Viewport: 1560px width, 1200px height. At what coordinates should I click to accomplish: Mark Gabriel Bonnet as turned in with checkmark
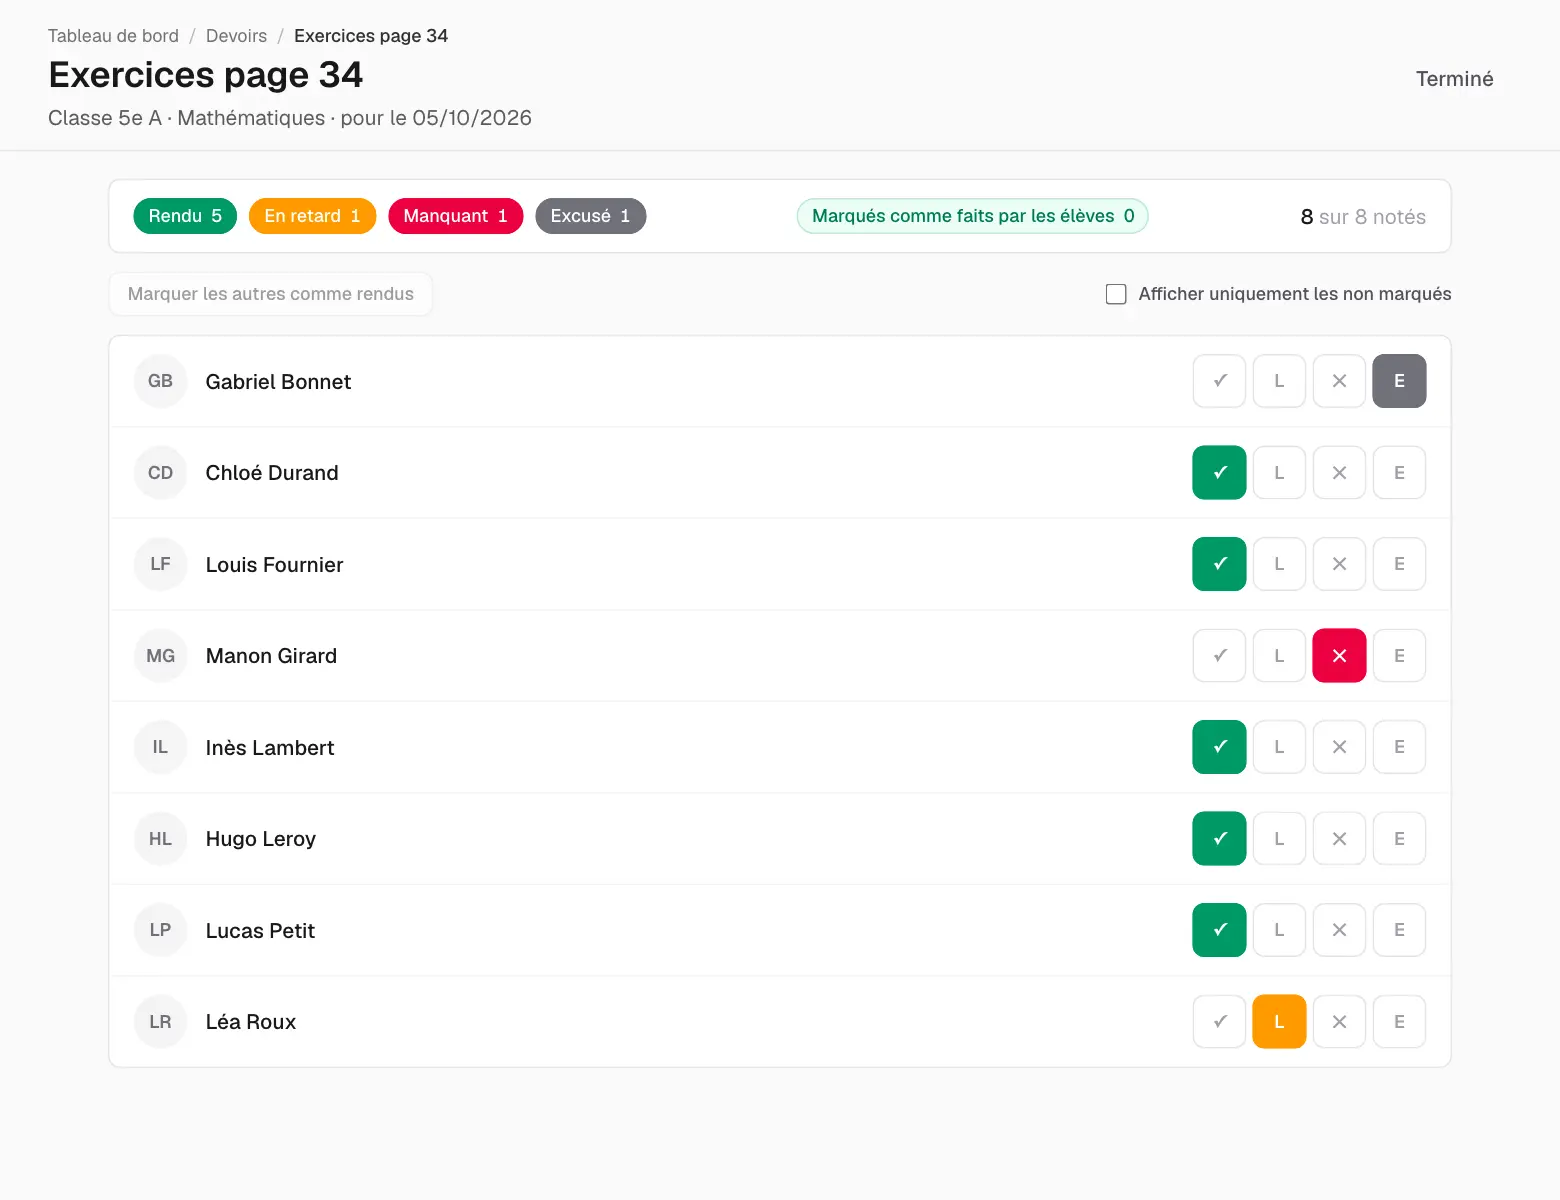[1219, 381]
